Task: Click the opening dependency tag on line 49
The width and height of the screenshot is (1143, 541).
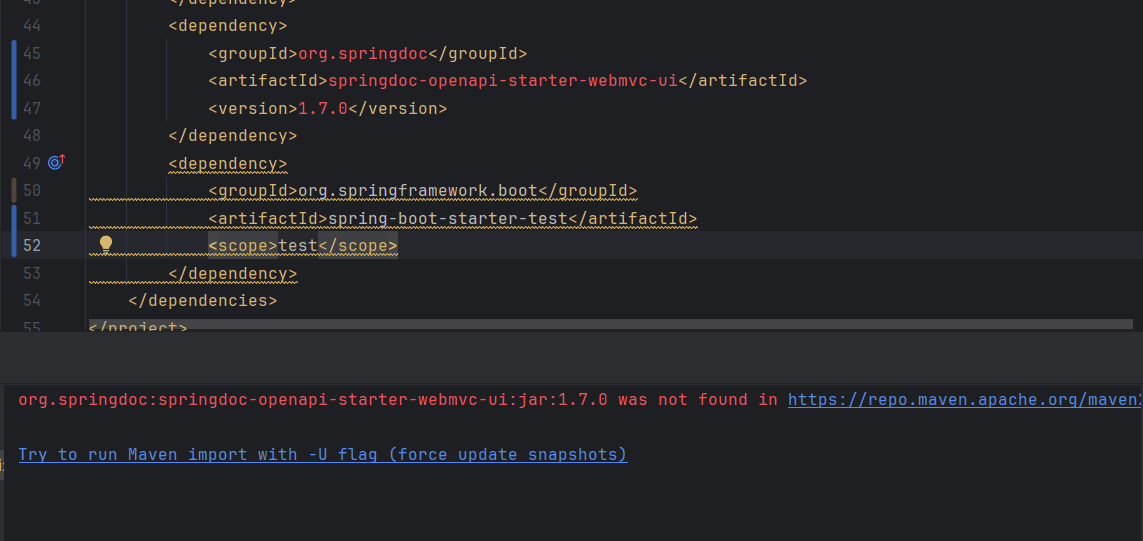Action: click(x=228, y=163)
